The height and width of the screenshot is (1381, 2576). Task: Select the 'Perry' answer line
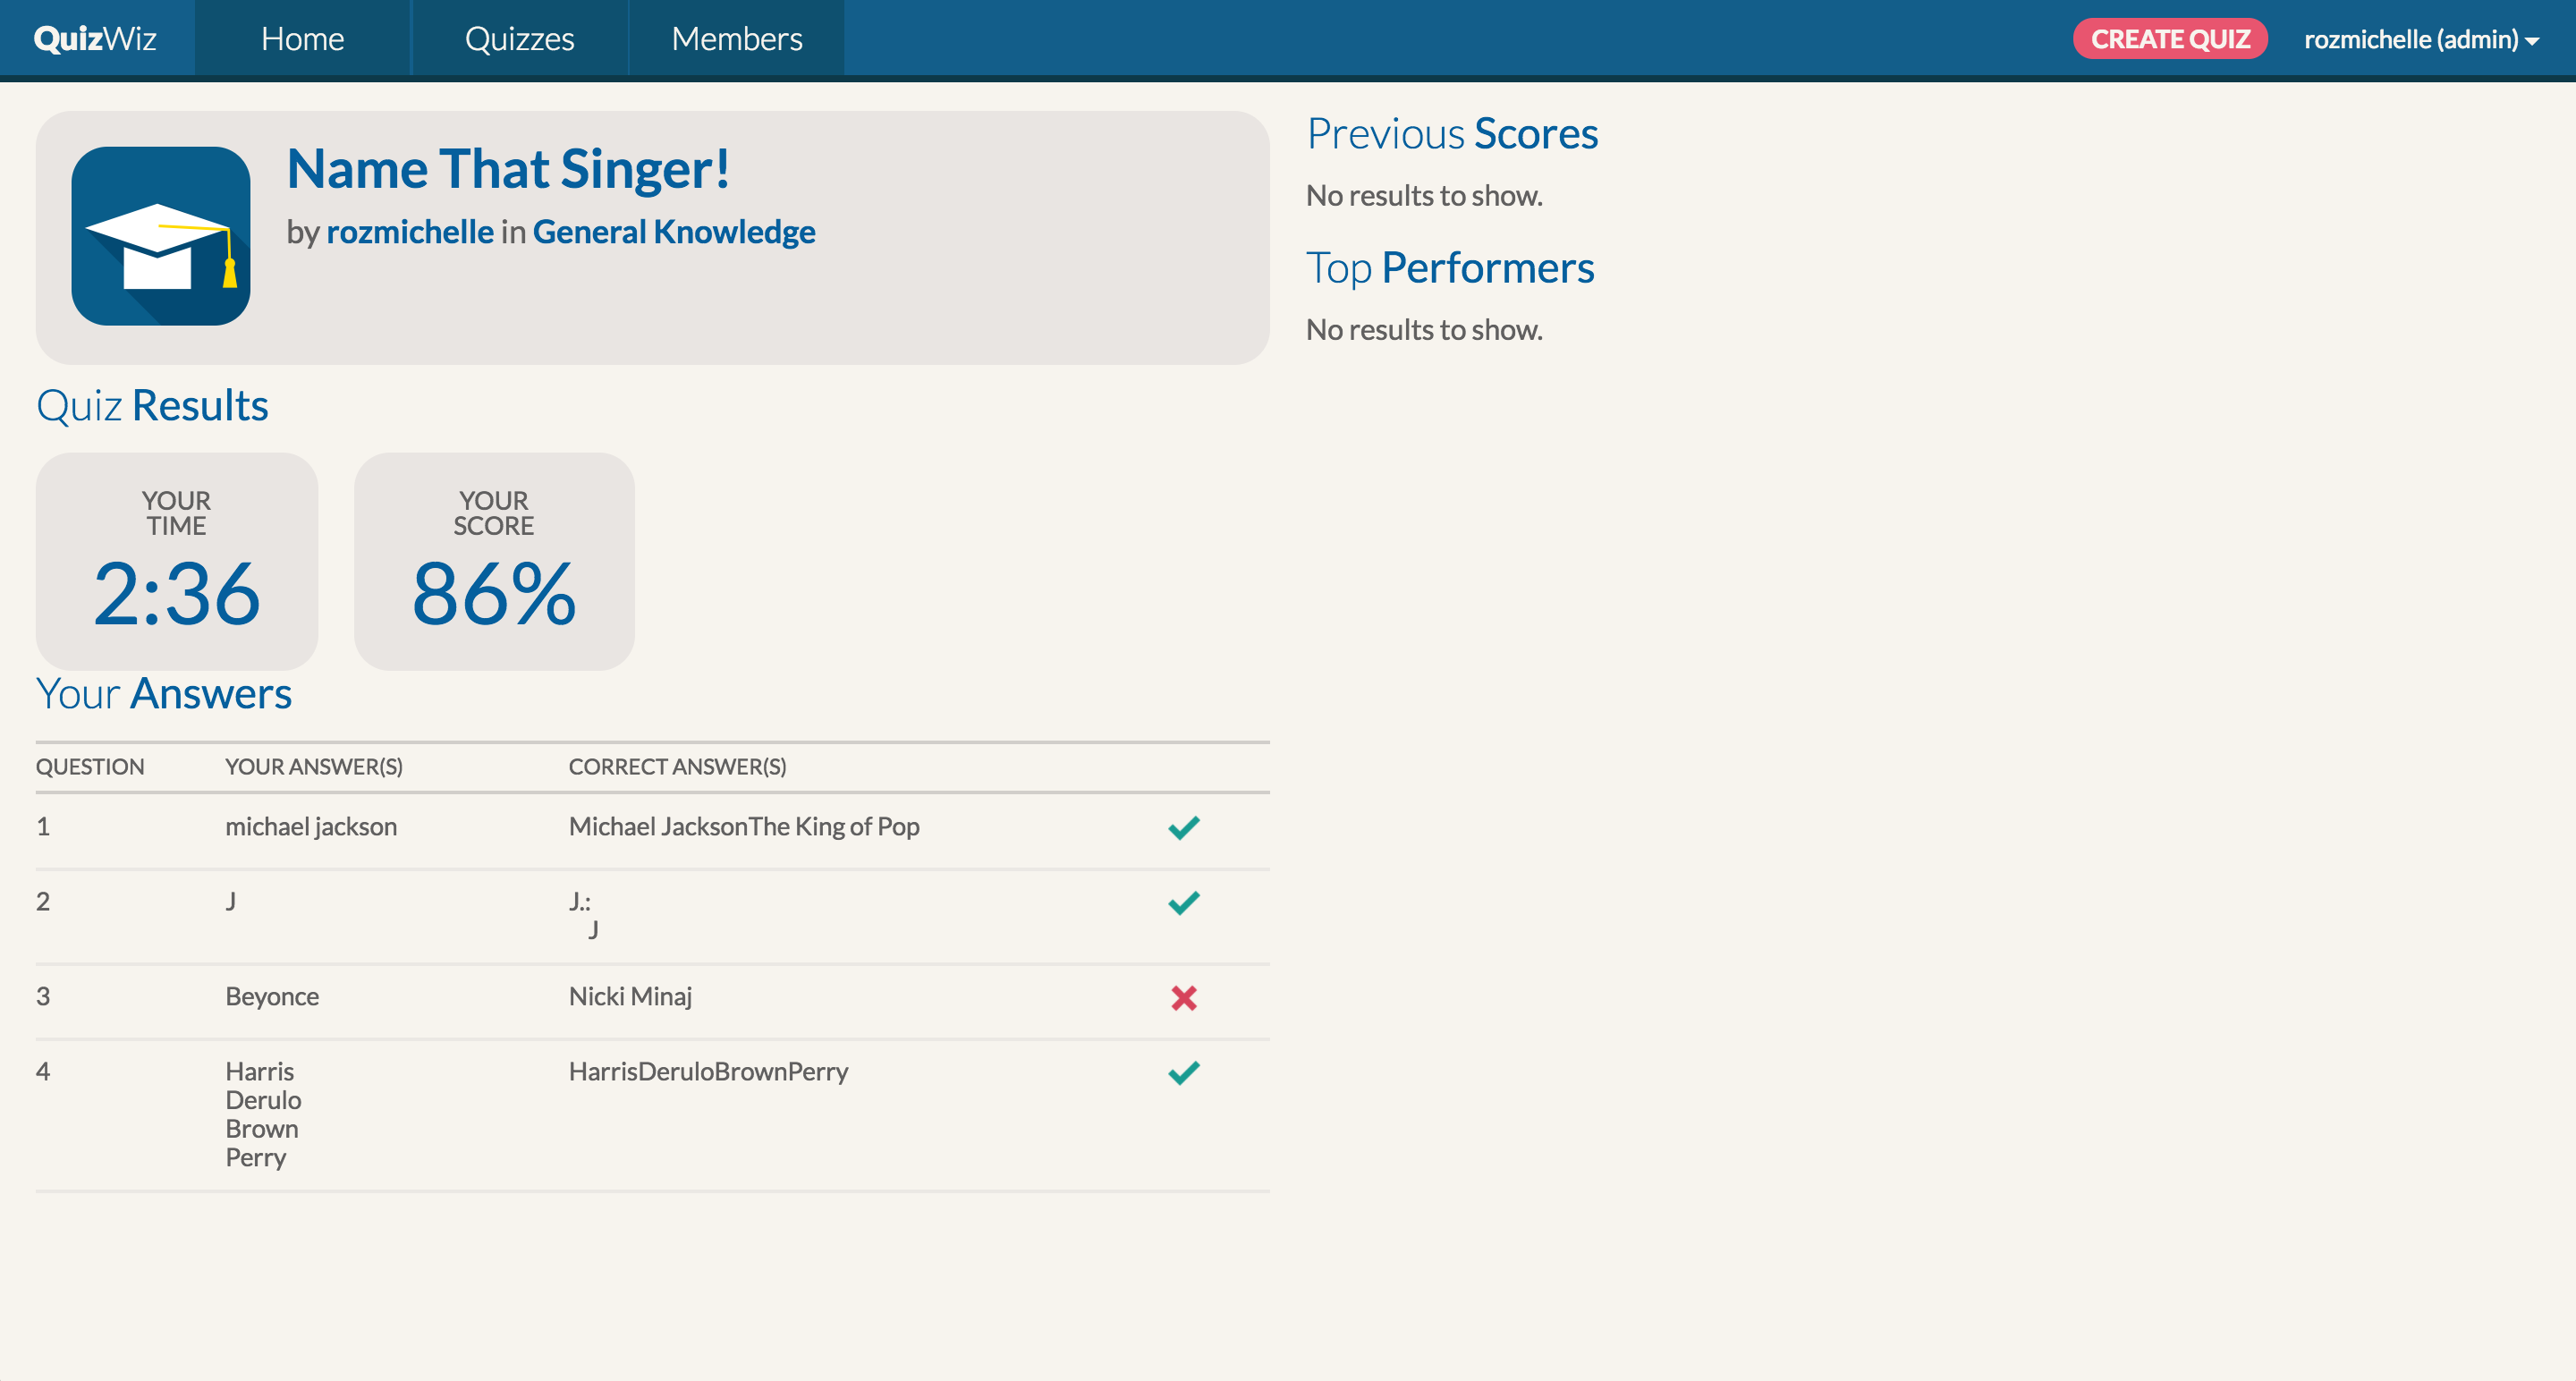[x=256, y=1158]
